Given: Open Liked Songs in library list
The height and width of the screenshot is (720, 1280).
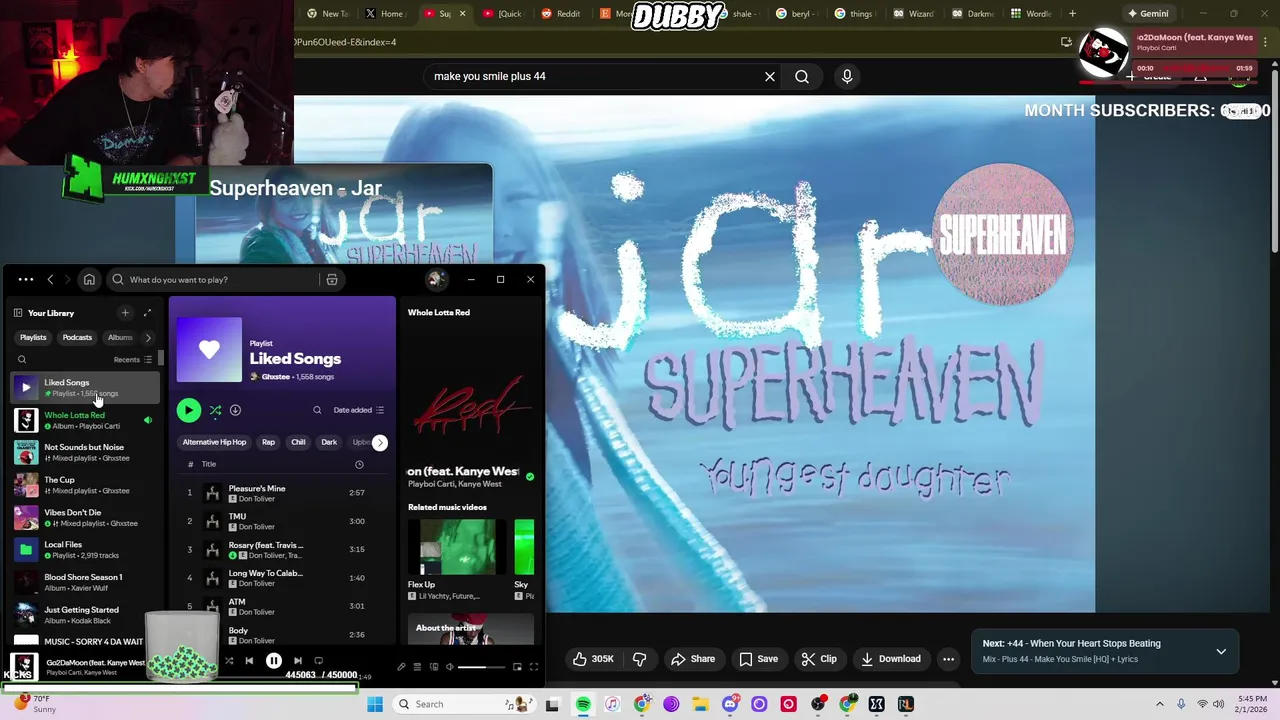Looking at the screenshot, I should [84, 387].
